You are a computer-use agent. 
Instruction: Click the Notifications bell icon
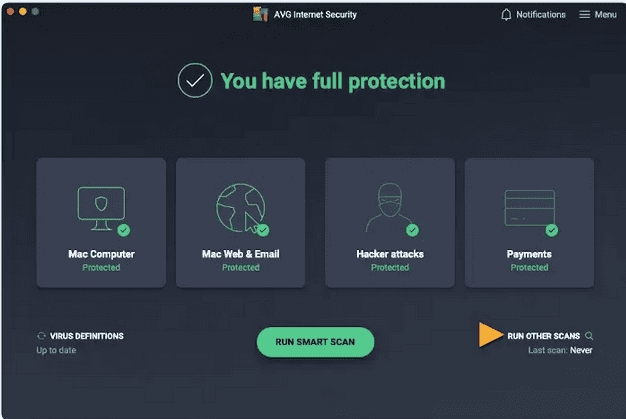pyautogui.click(x=506, y=14)
